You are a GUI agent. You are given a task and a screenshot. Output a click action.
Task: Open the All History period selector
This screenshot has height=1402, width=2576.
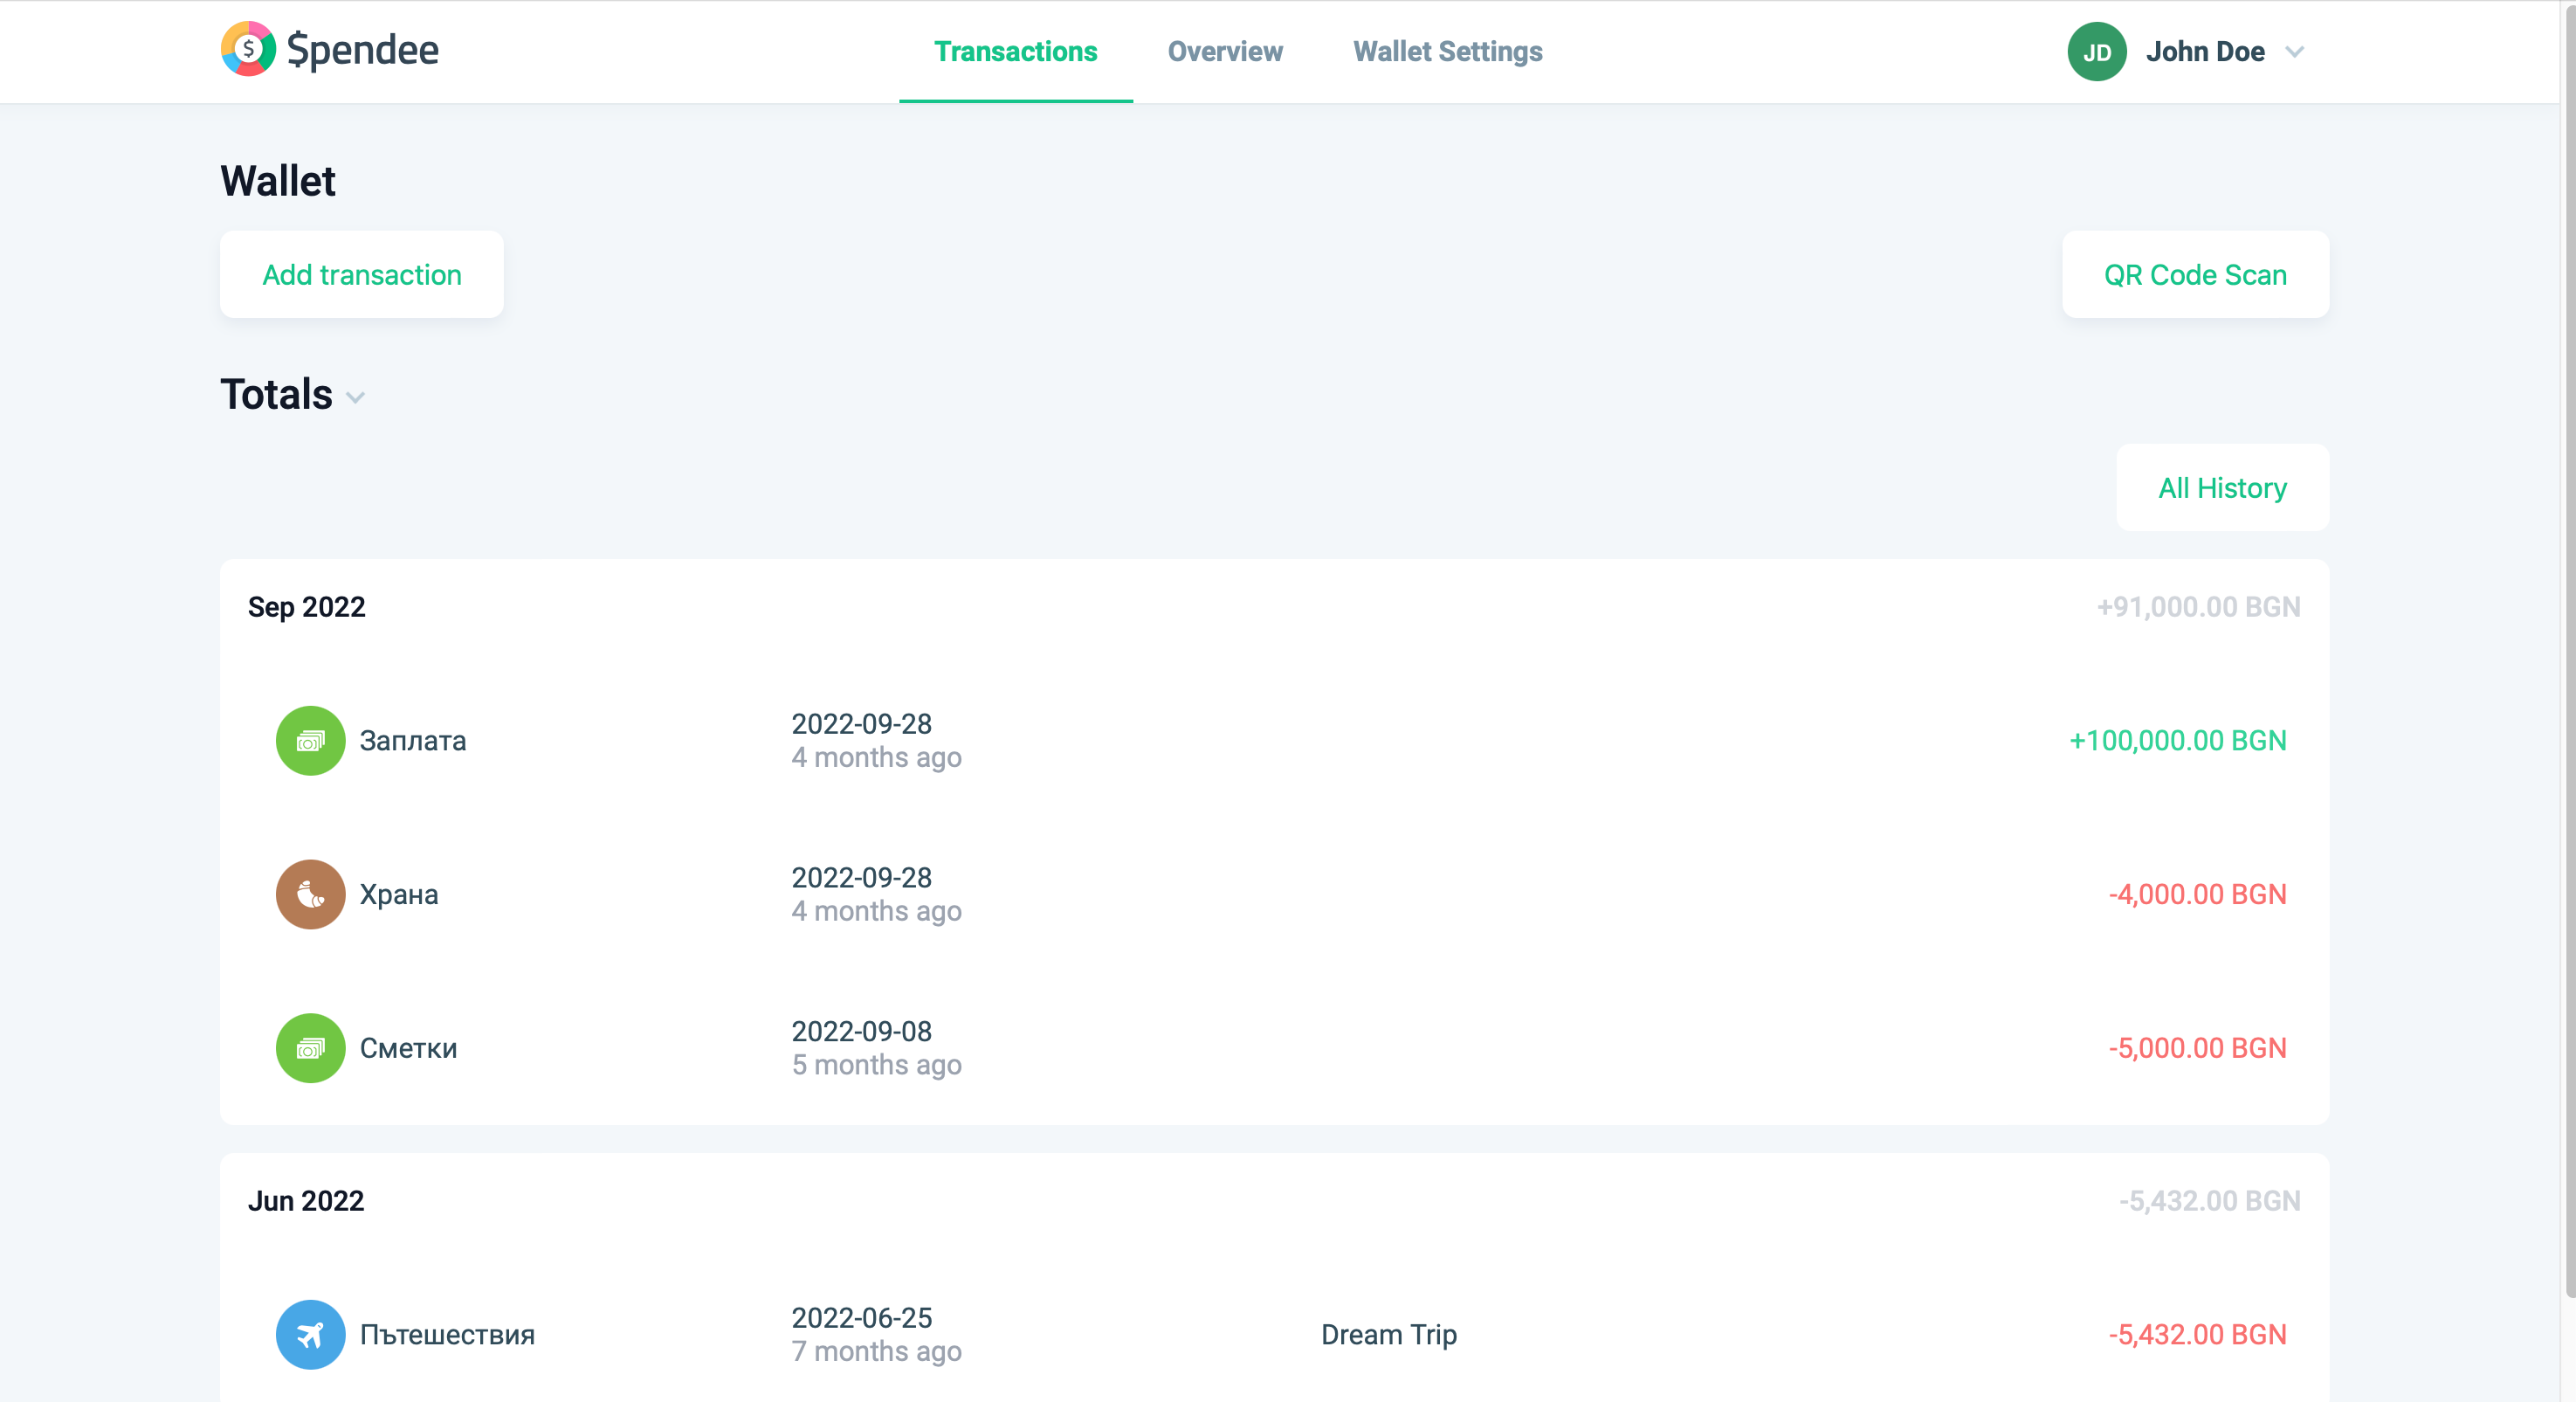pyautogui.click(x=2222, y=488)
